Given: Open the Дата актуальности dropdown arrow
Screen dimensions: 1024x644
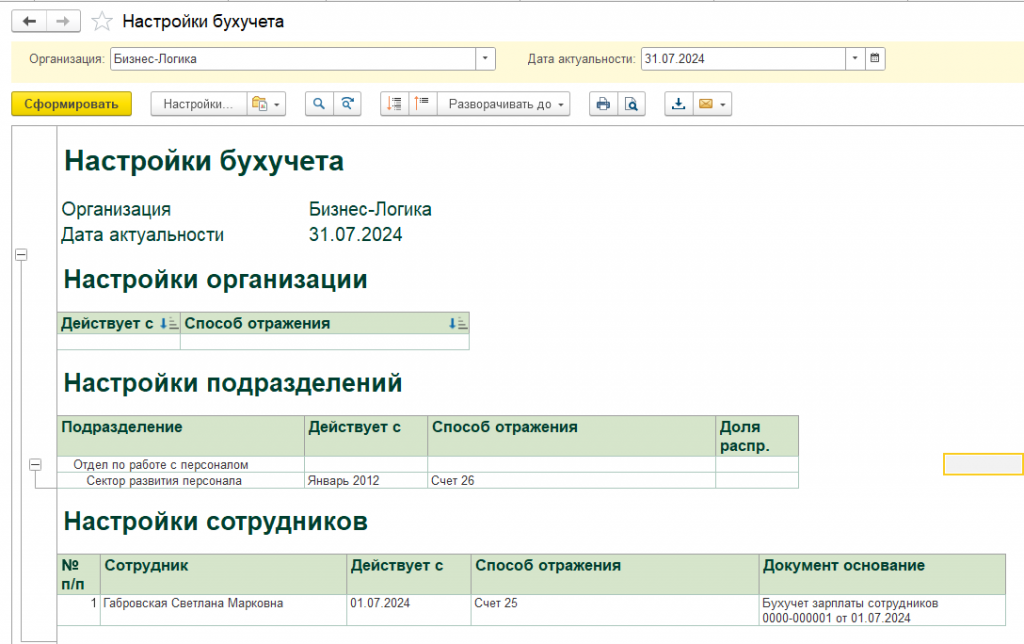Looking at the screenshot, I should pyautogui.click(x=855, y=59).
